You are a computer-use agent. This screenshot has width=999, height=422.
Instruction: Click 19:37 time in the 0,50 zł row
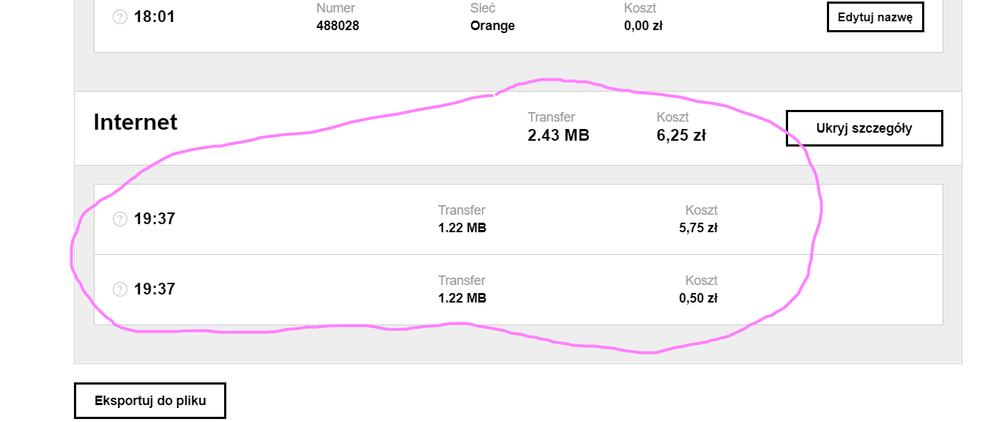[155, 290]
